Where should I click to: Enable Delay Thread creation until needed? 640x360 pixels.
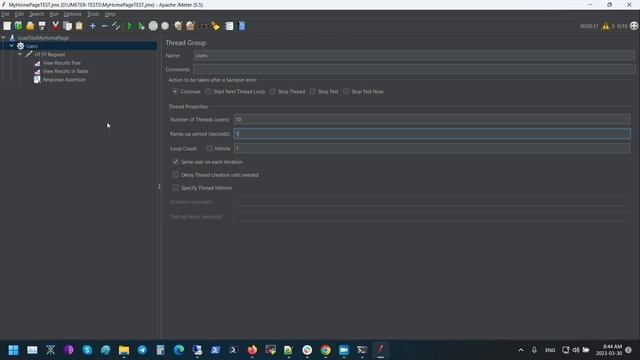coord(176,175)
